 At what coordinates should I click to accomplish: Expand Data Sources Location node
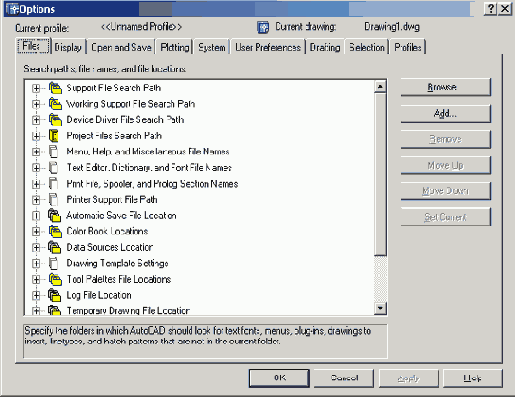(x=36, y=247)
